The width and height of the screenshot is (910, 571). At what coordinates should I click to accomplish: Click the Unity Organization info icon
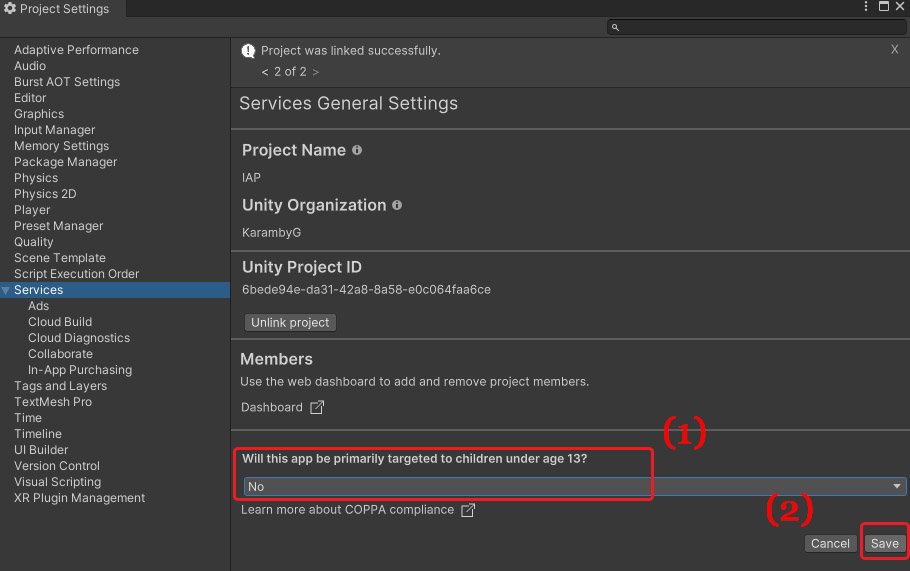click(x=397, y=205)
